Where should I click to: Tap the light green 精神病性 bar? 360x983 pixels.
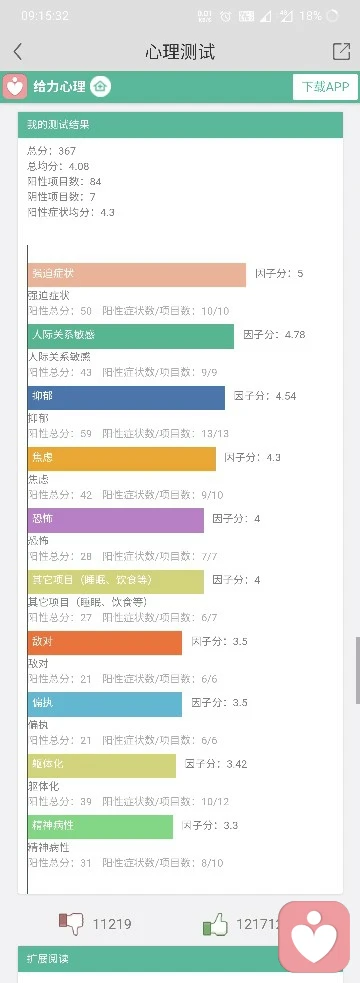tap(100, 827)
